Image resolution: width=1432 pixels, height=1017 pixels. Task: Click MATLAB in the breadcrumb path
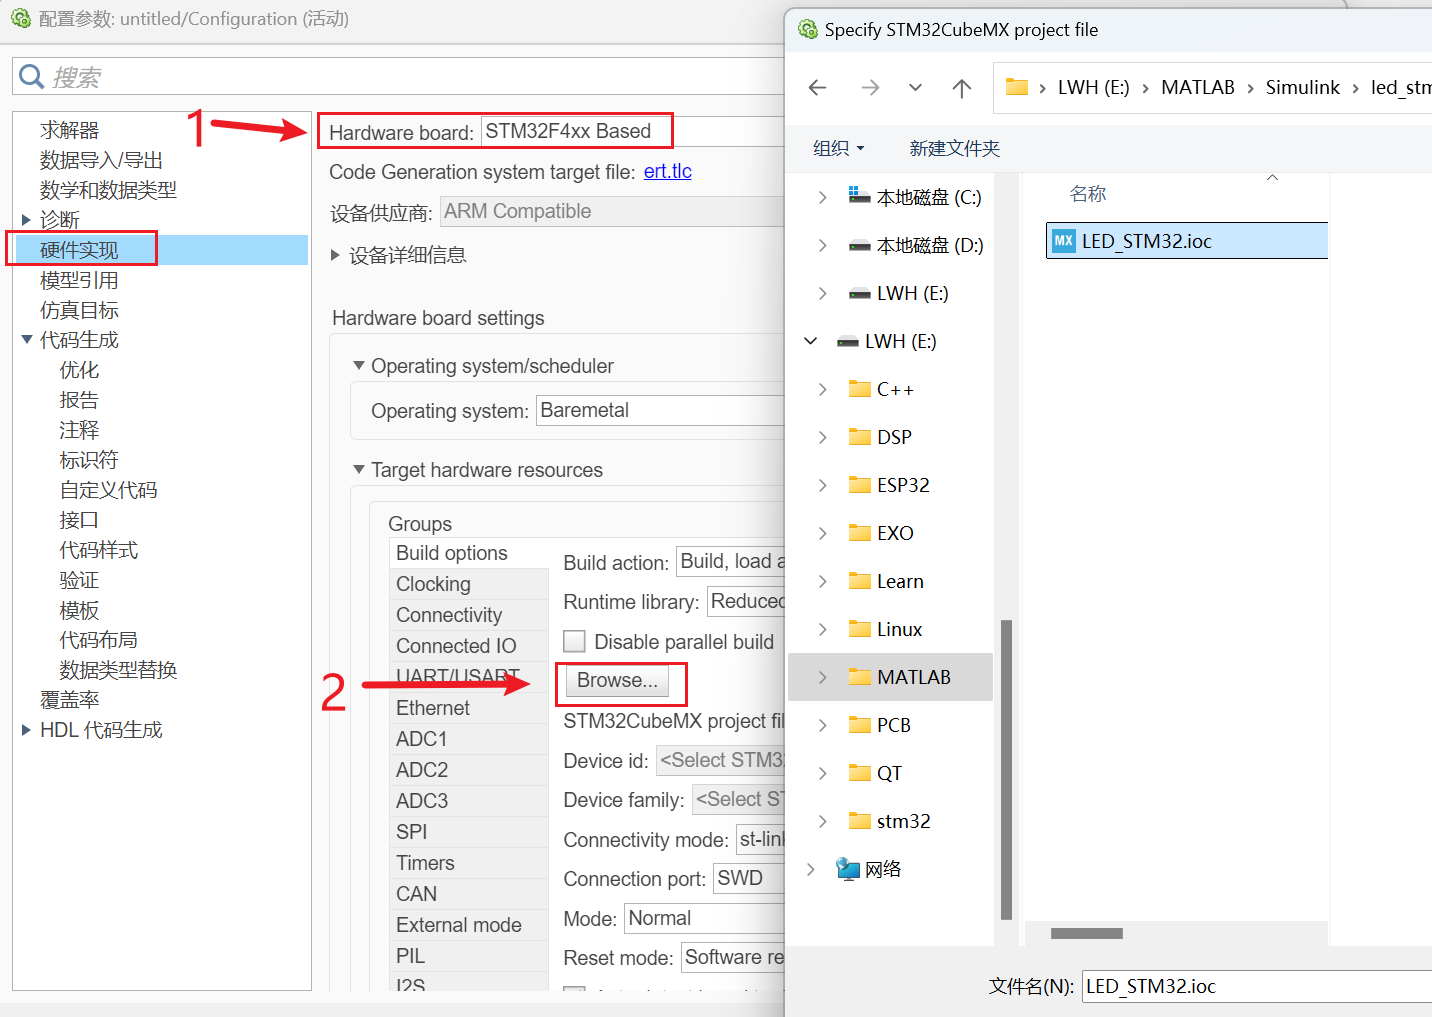(x=1198, y=87)
